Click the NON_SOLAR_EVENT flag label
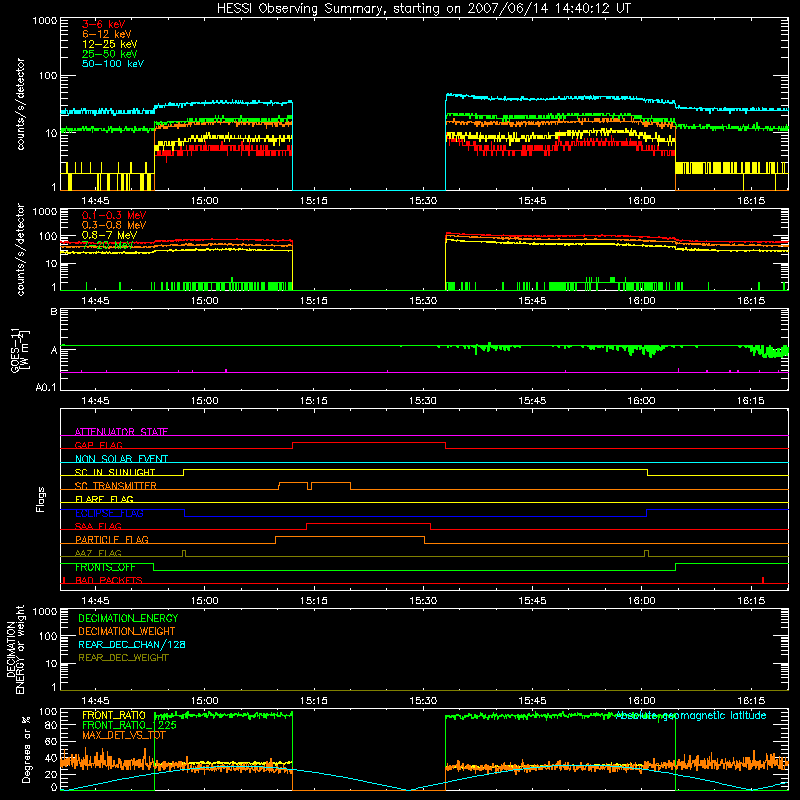800x800 pixels. point(121,459)
